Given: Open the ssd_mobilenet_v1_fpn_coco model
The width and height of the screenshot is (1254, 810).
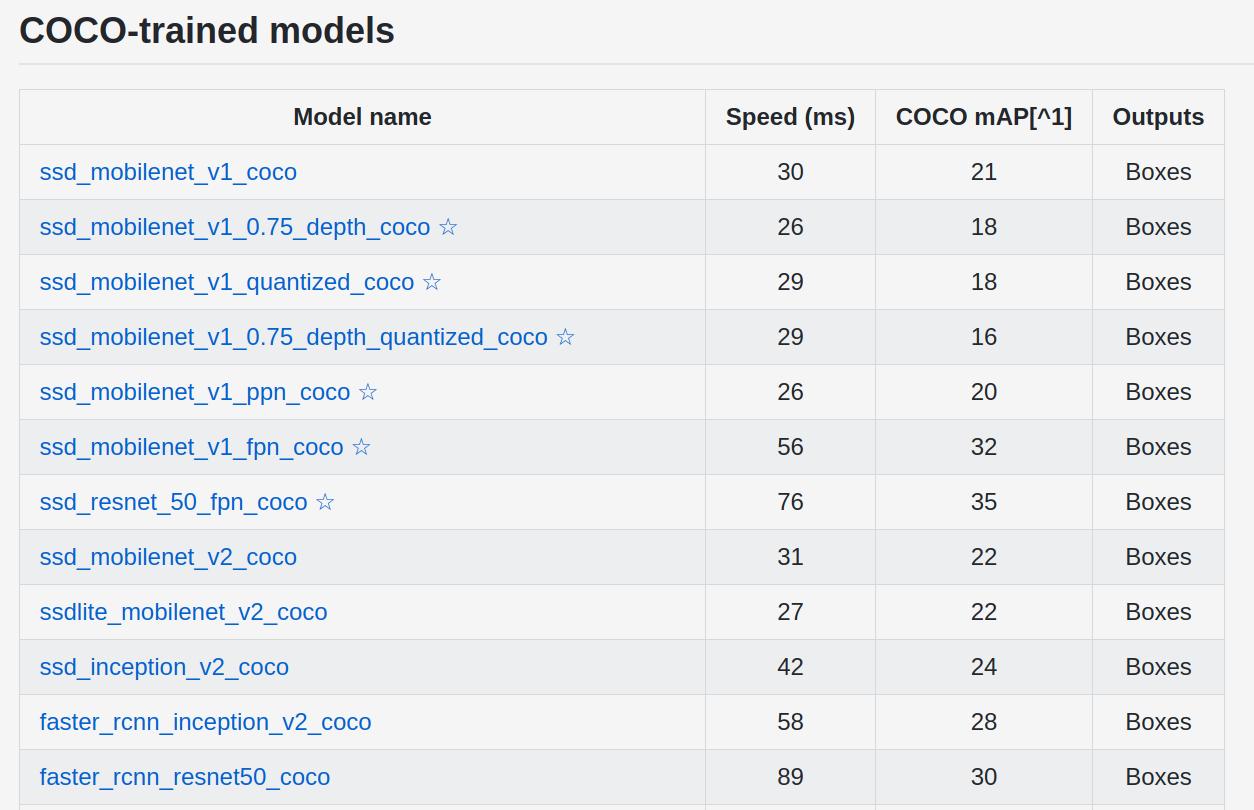Looking at the screenshot, I should 191,447.
